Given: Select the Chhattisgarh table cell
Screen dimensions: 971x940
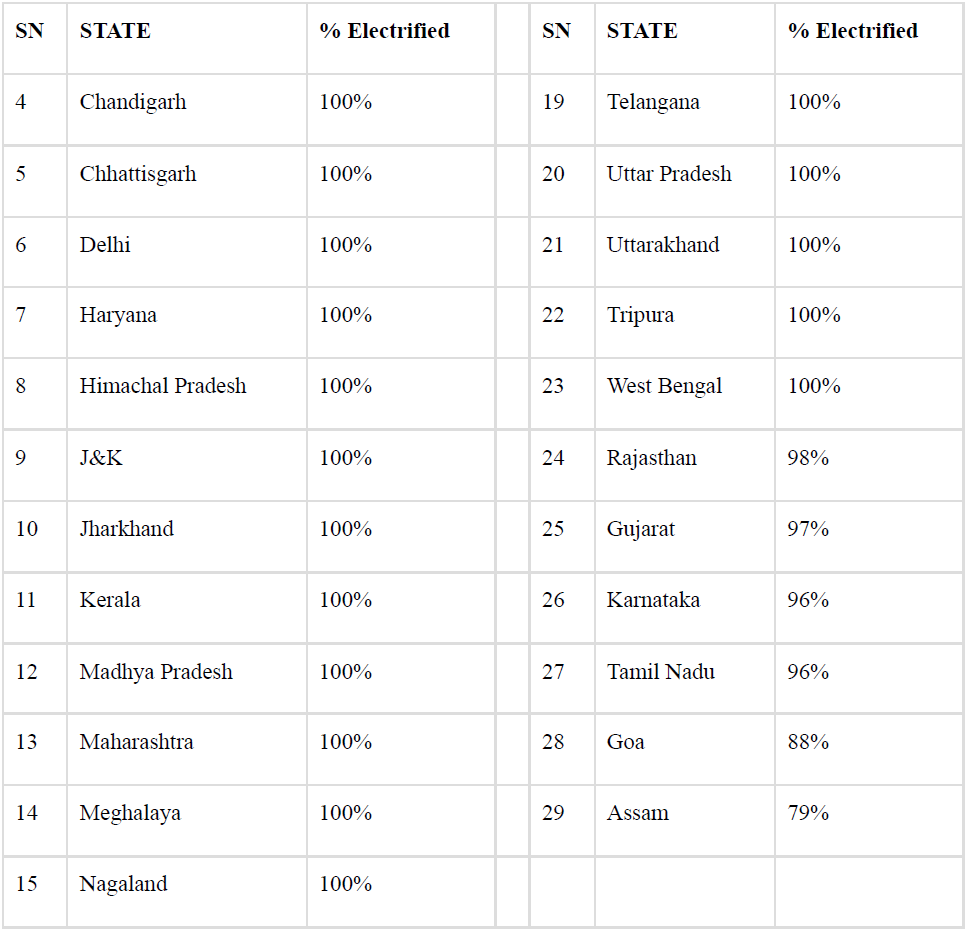Looking at the screenshot, I should 138,174.
